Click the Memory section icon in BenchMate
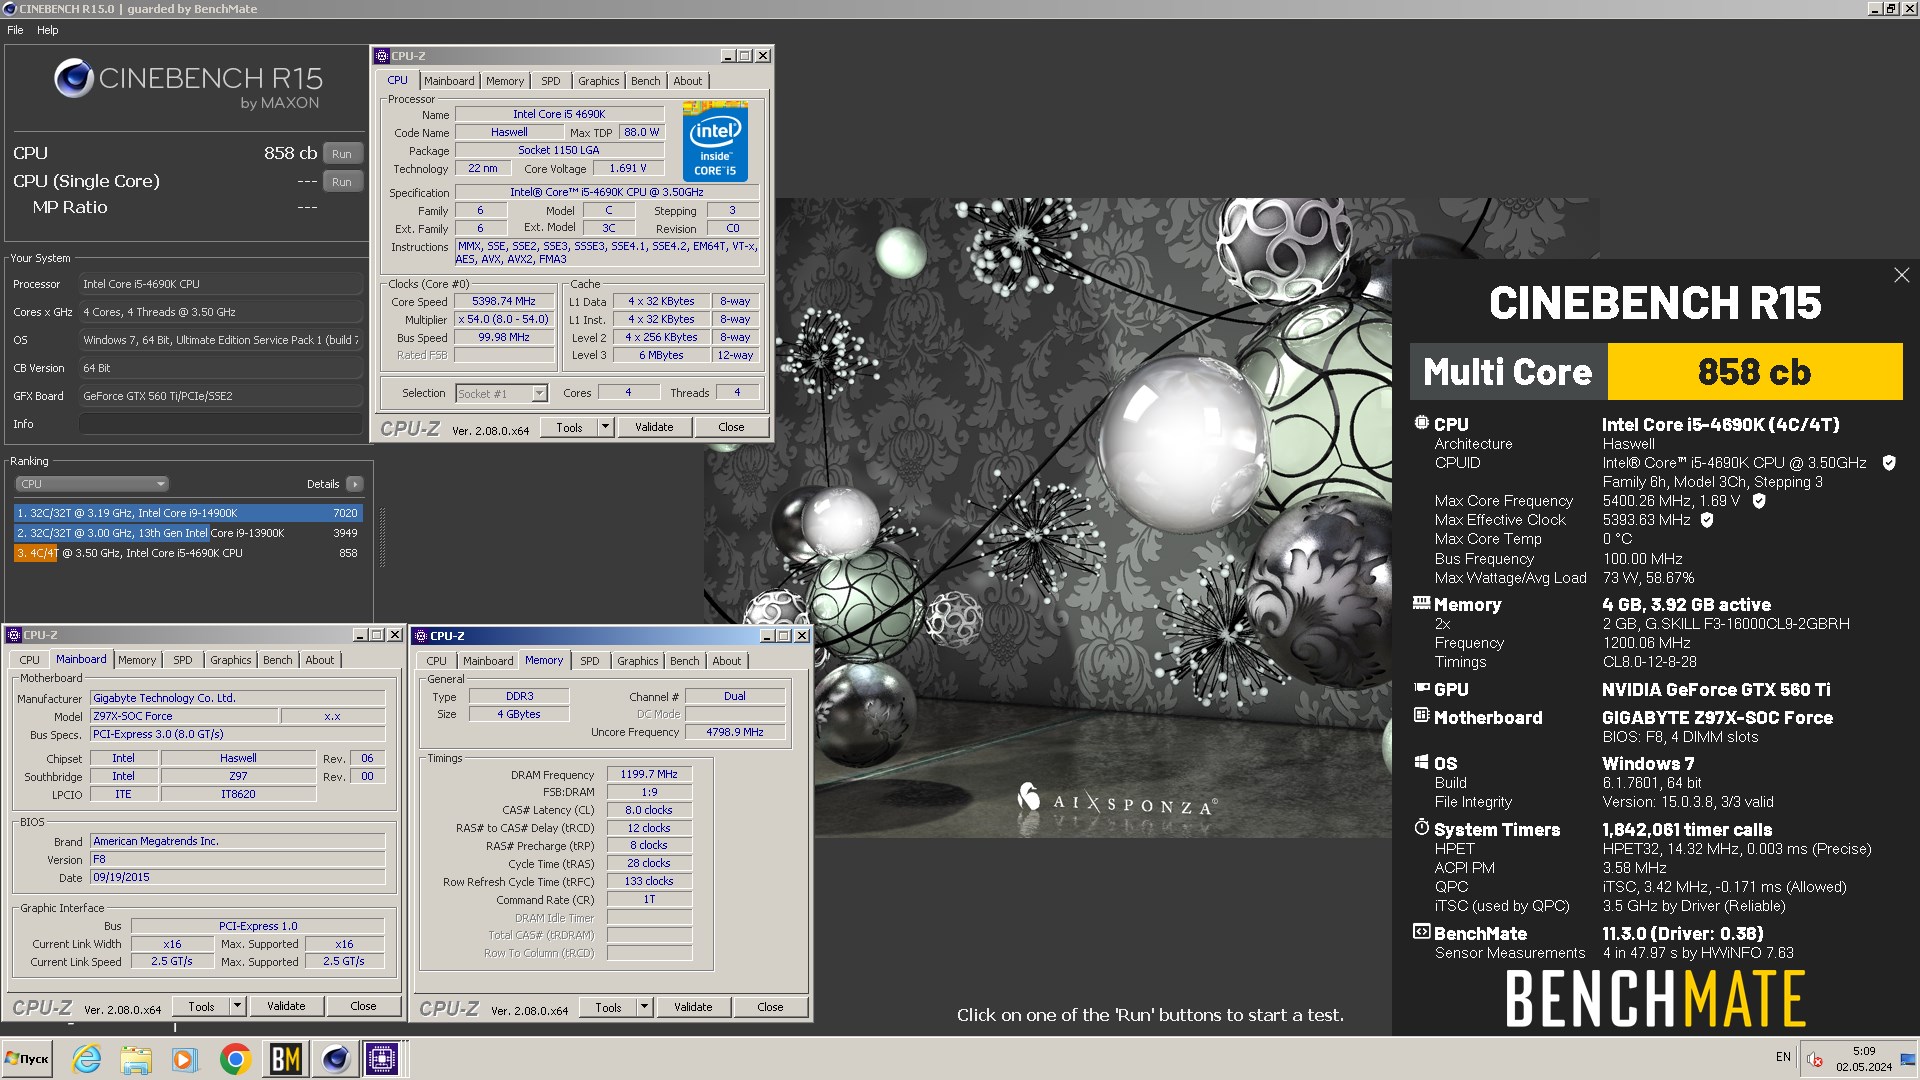1920x1080 pixels. 1421,603
